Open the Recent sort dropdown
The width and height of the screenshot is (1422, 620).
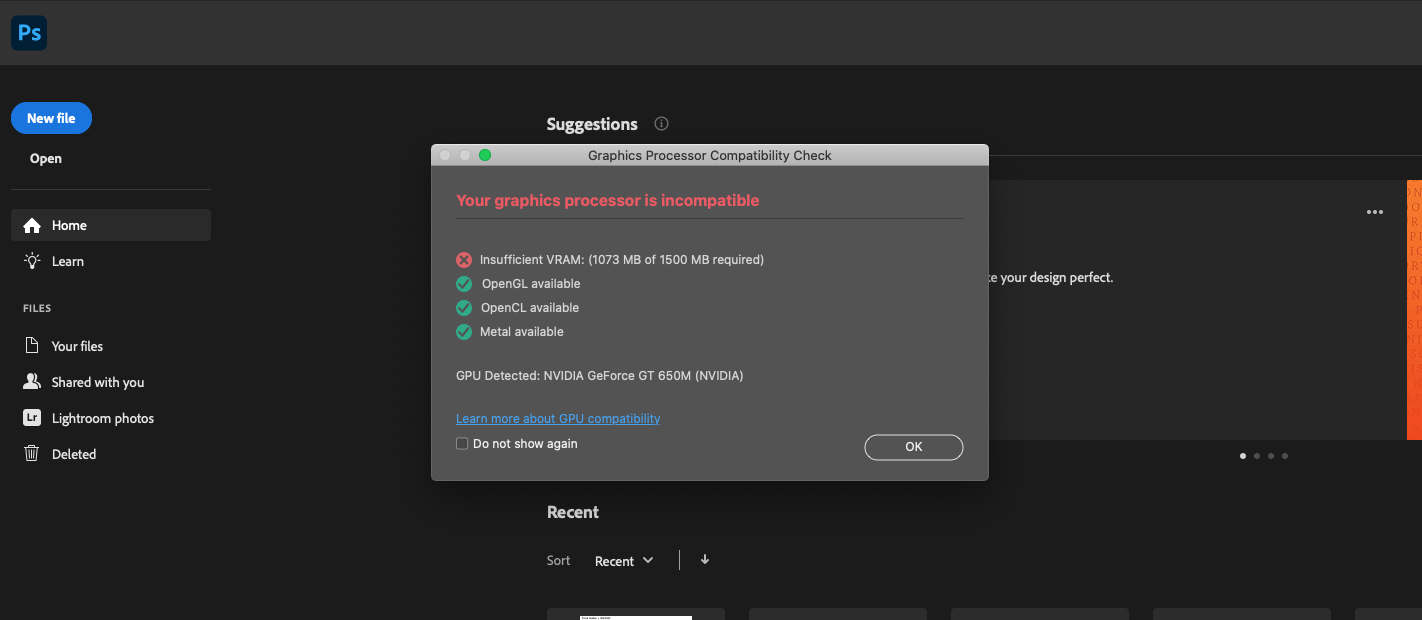click(x=624, y=561)
